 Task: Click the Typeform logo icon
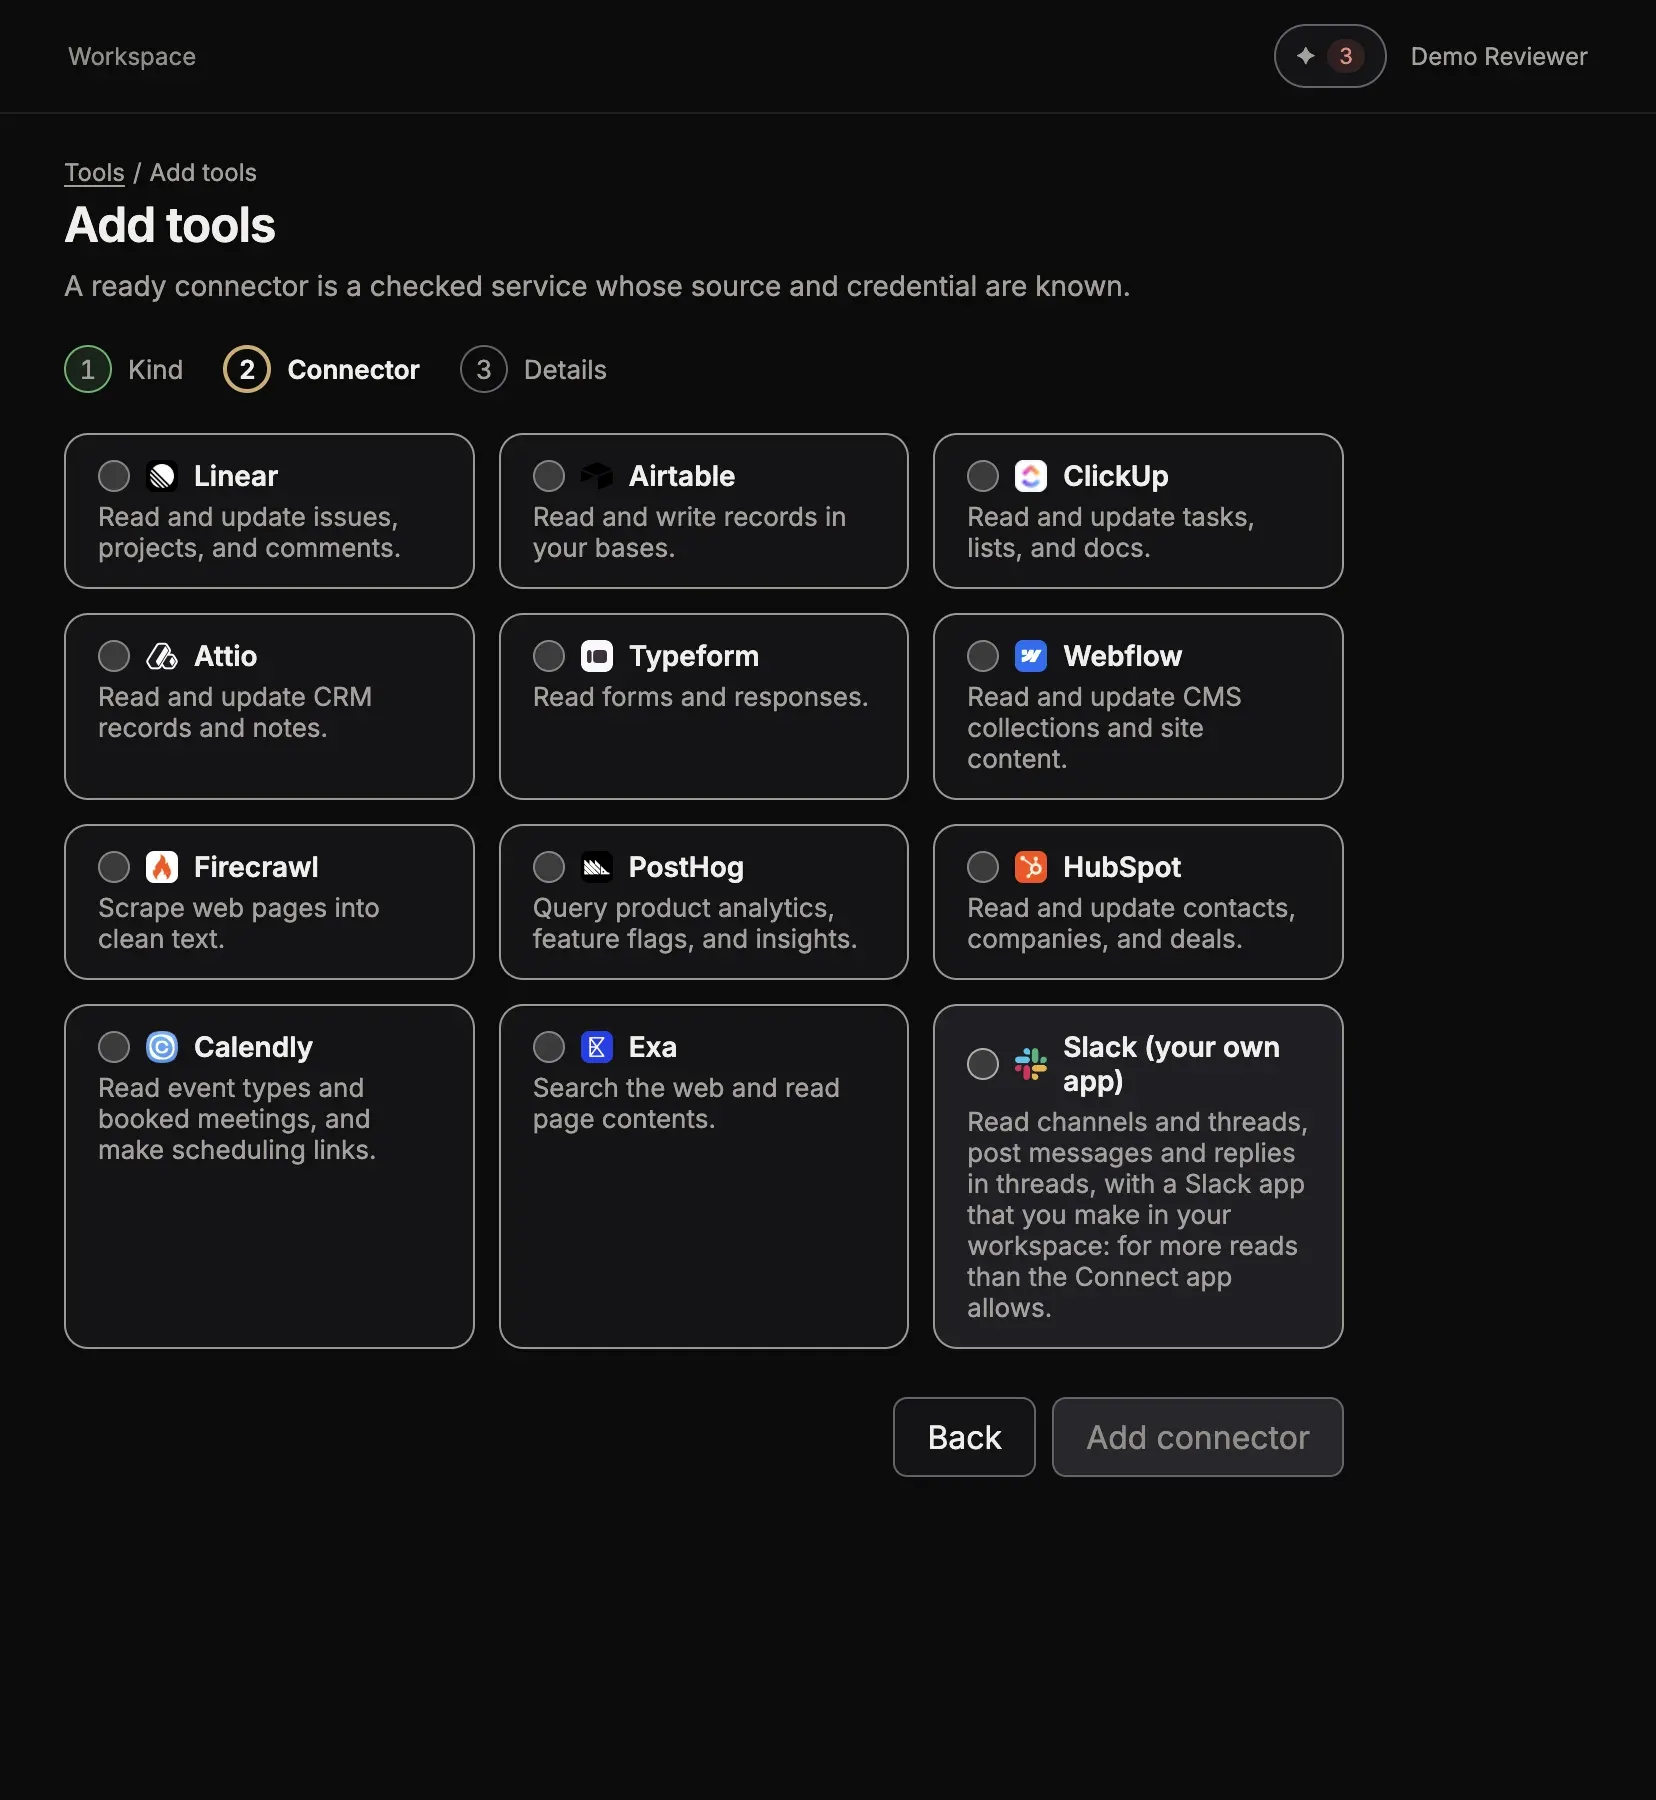coord(597,656)
